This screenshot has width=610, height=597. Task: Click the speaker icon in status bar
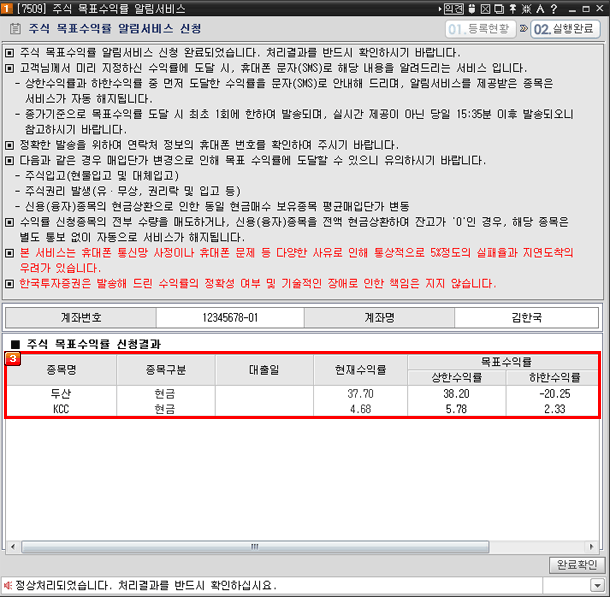[x=7, y=585]
